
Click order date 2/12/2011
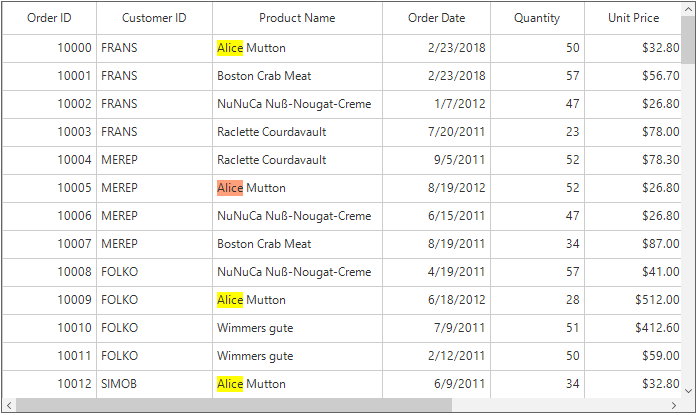[x=437, y=356]
